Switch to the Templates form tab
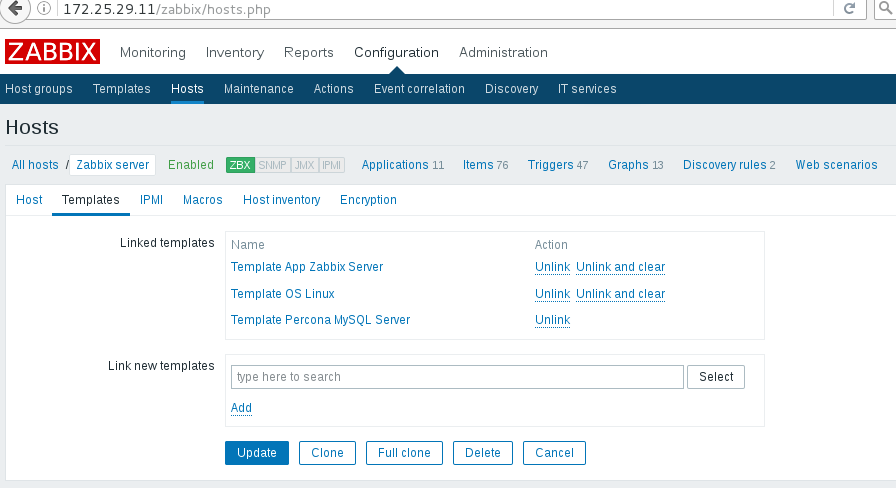 (x=91, y=200)
